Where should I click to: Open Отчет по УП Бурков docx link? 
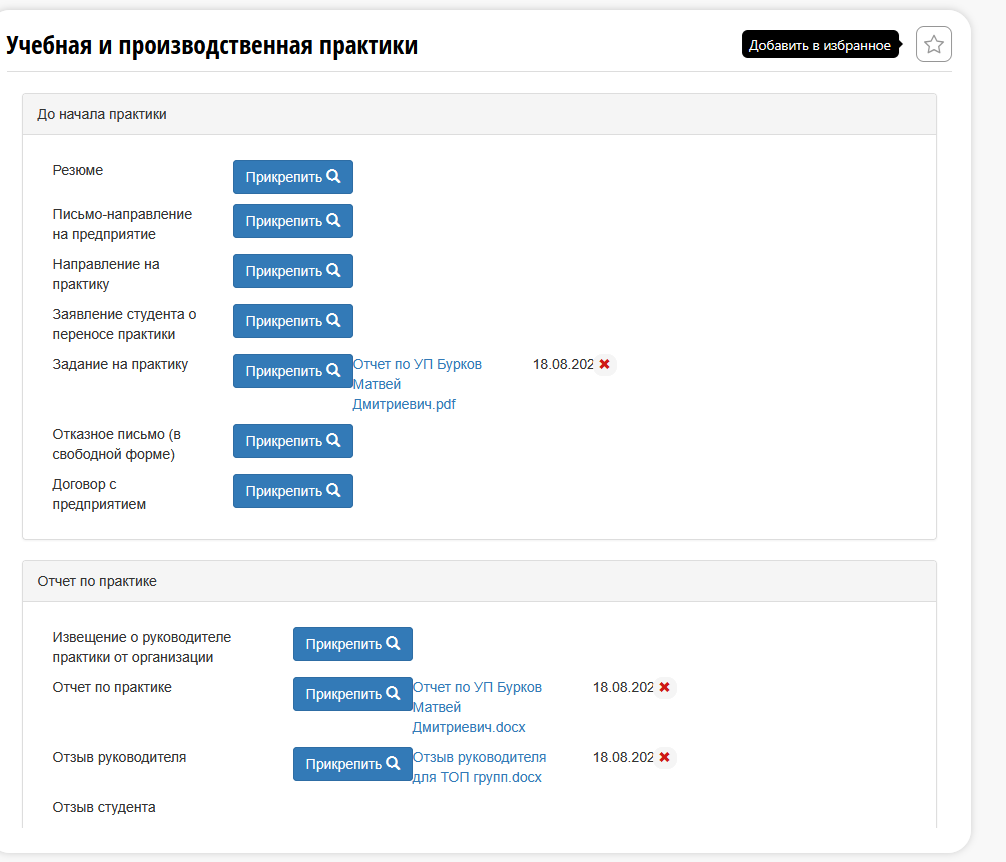click(x=477, y=707)
